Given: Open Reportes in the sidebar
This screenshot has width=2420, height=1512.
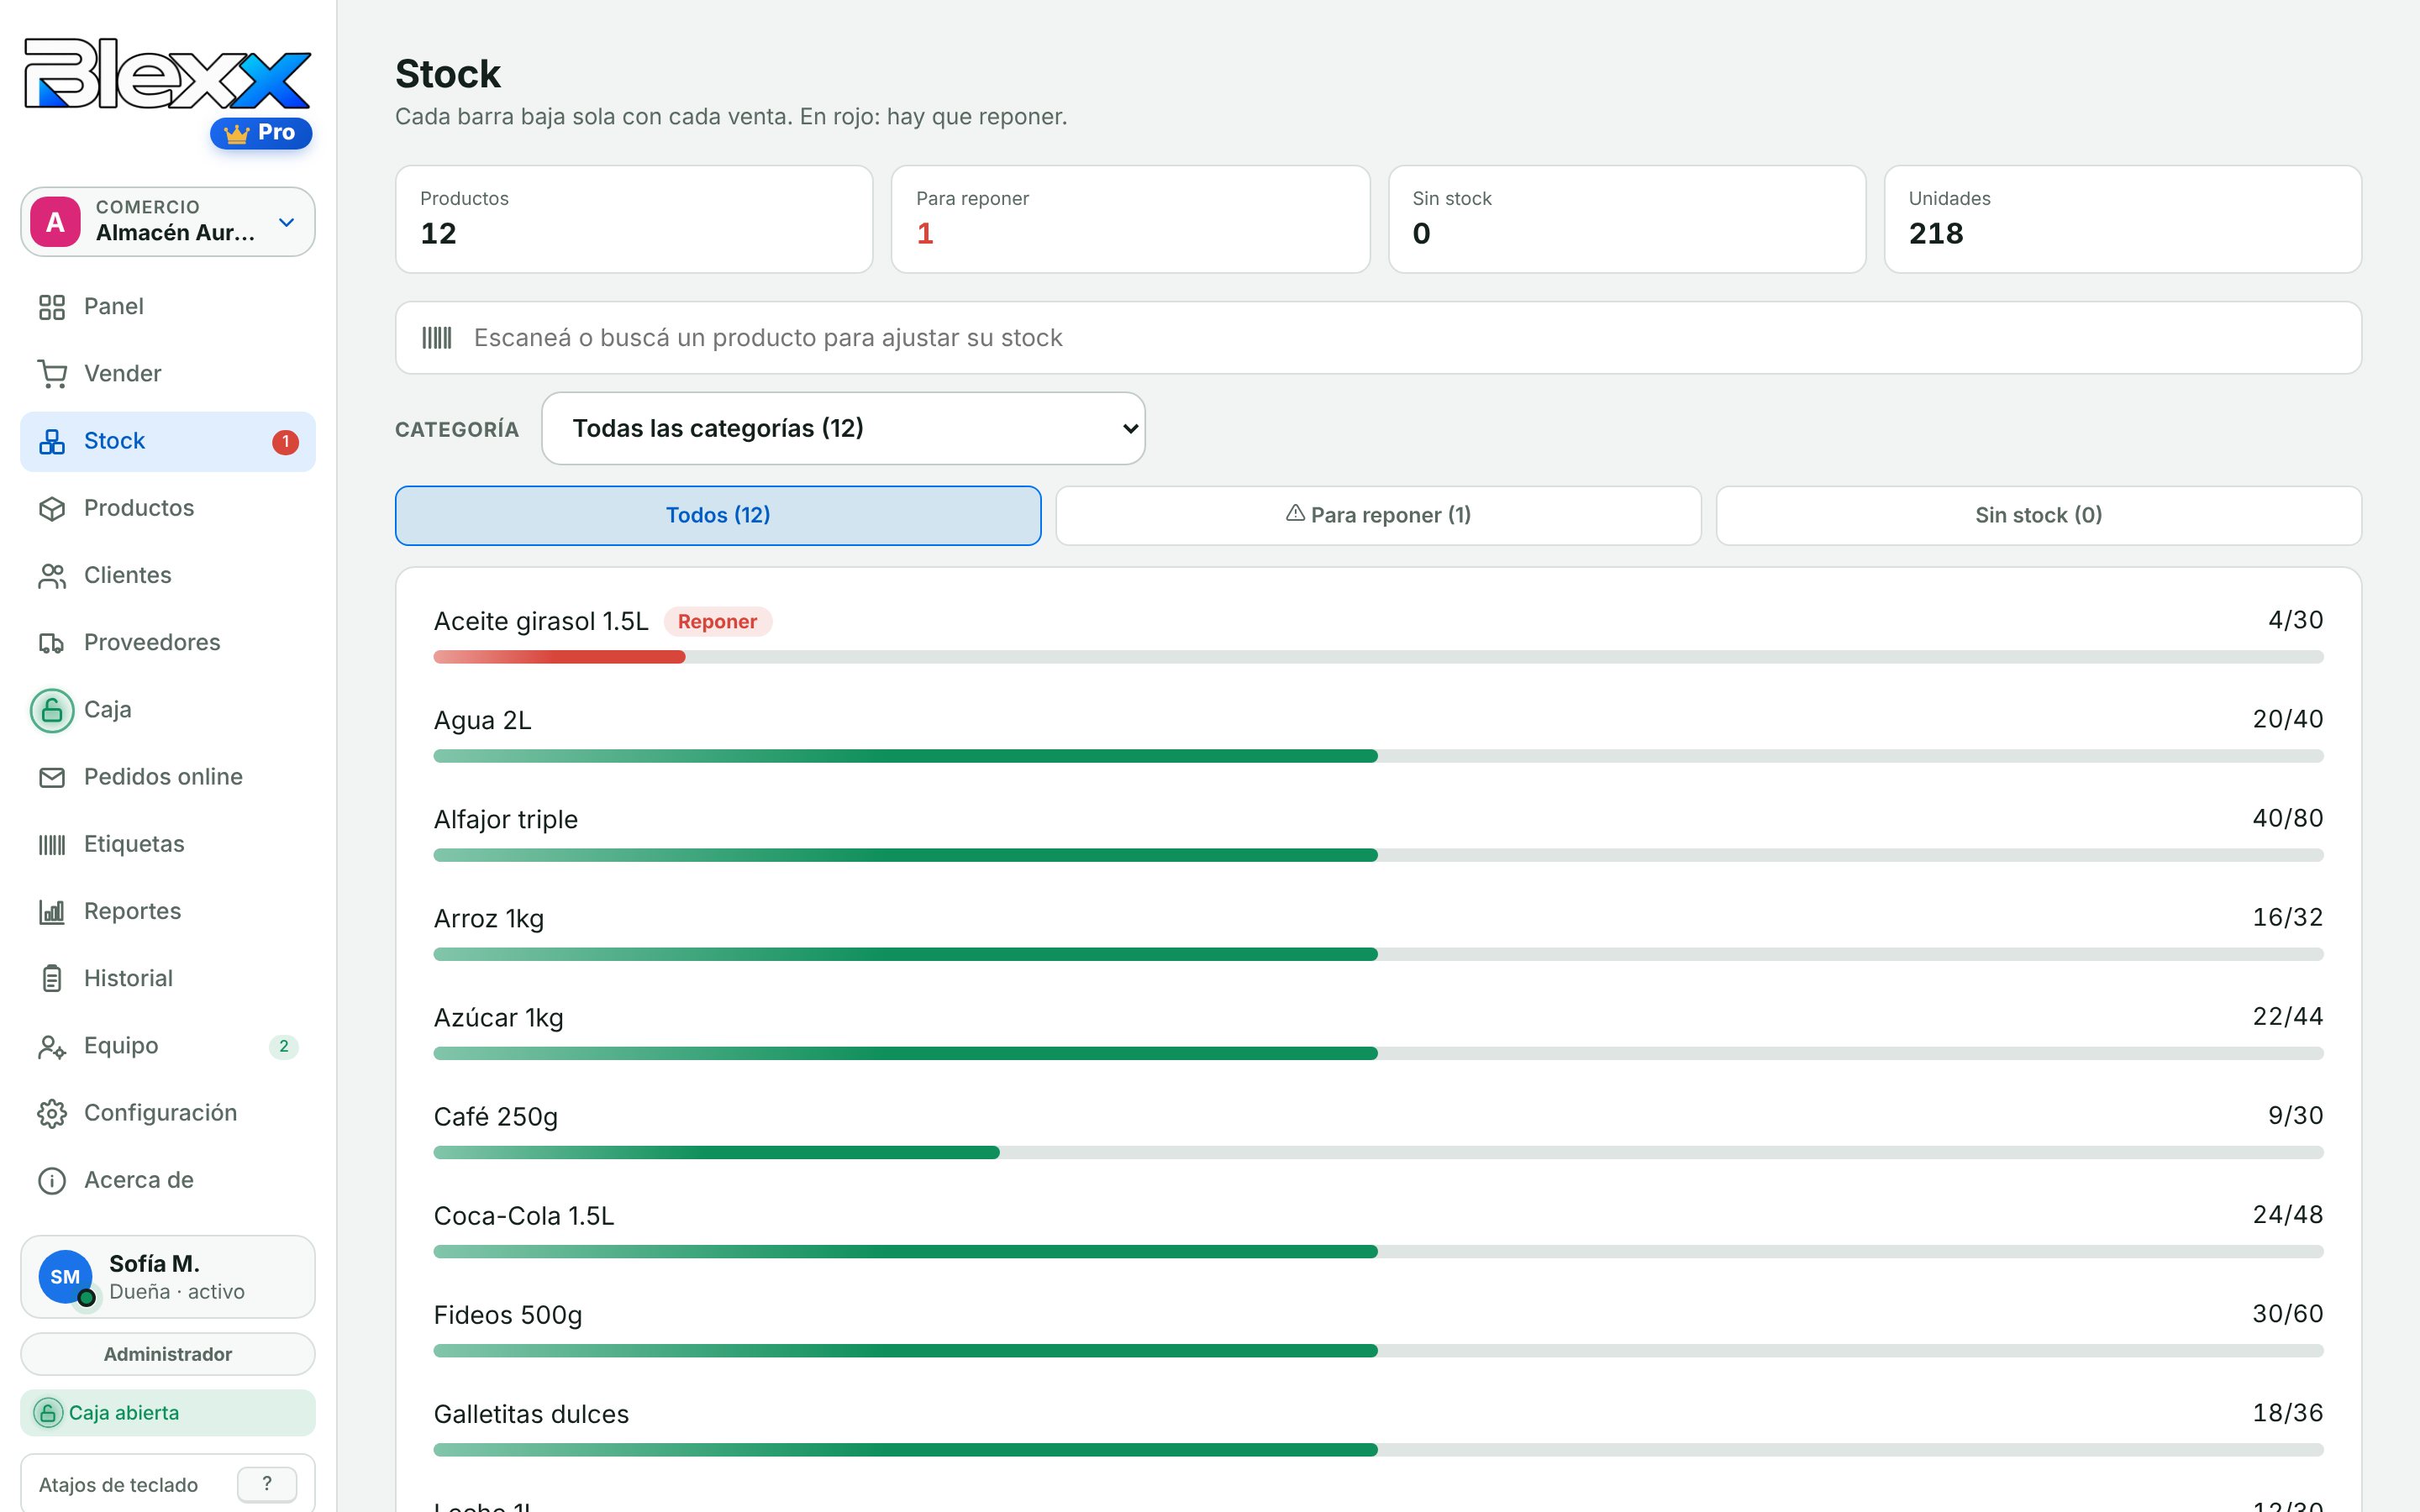Looking at the screenshot, I should click(168, 911).
